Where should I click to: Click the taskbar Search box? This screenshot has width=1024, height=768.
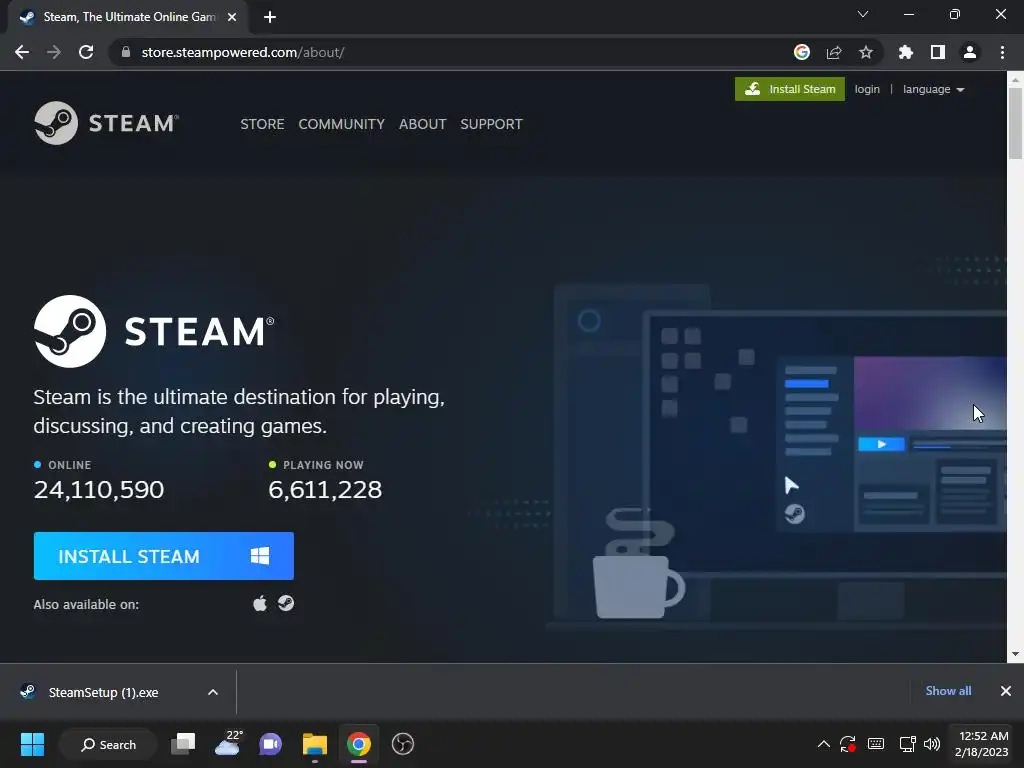tap(108, 744)
